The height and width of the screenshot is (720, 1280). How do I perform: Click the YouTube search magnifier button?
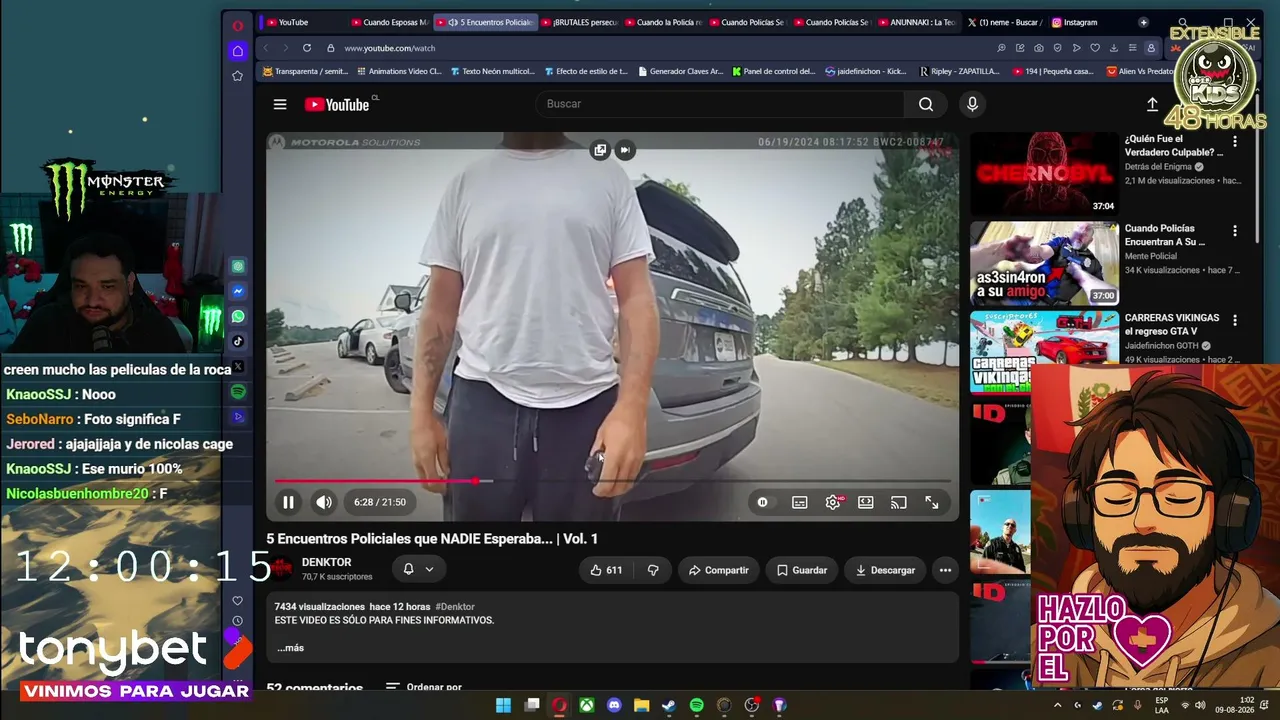pyautogui.click(x=926, y=104)
